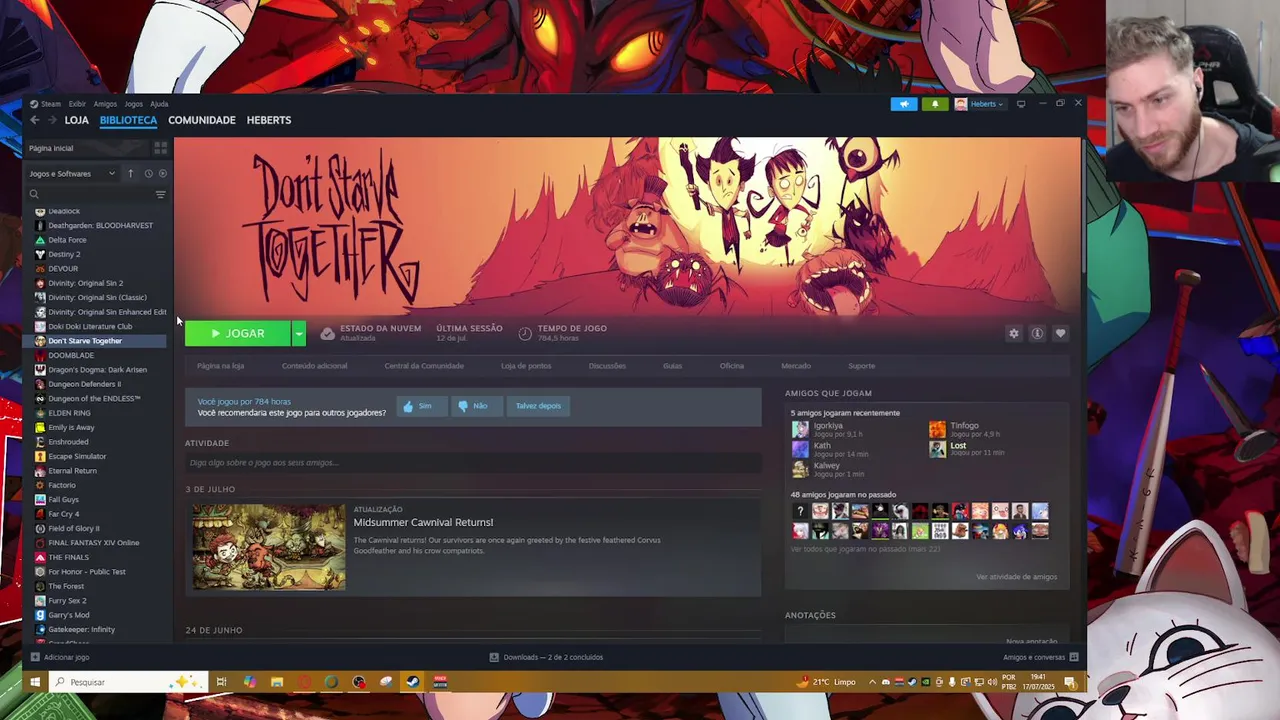The height and width of the screenshot is (720, 1280).
Task: Select DEVOUR in the library list
Action: pyautogui.click(x=63, y=269)
